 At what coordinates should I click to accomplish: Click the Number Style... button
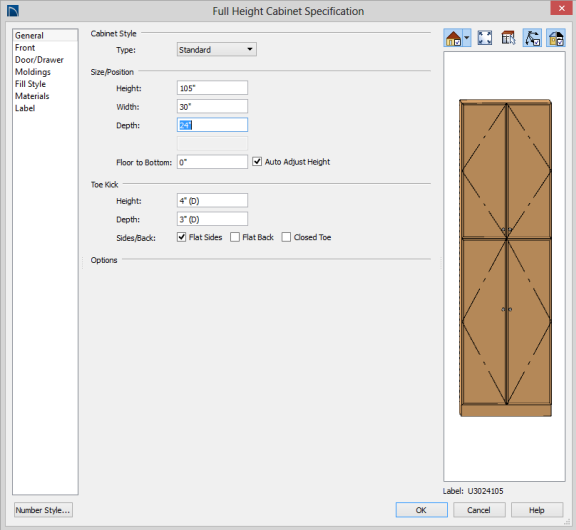(x=43, y=510)
